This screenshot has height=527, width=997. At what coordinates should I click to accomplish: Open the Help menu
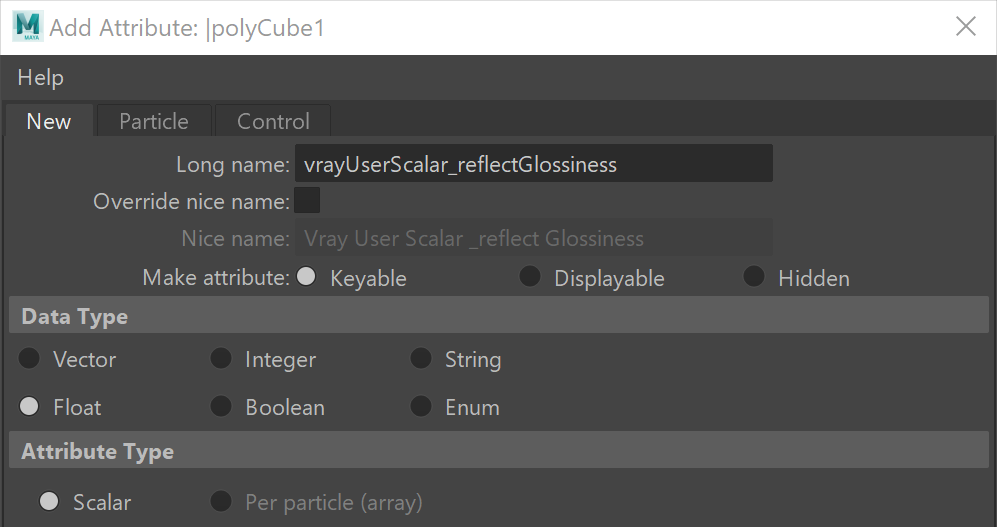40,78
